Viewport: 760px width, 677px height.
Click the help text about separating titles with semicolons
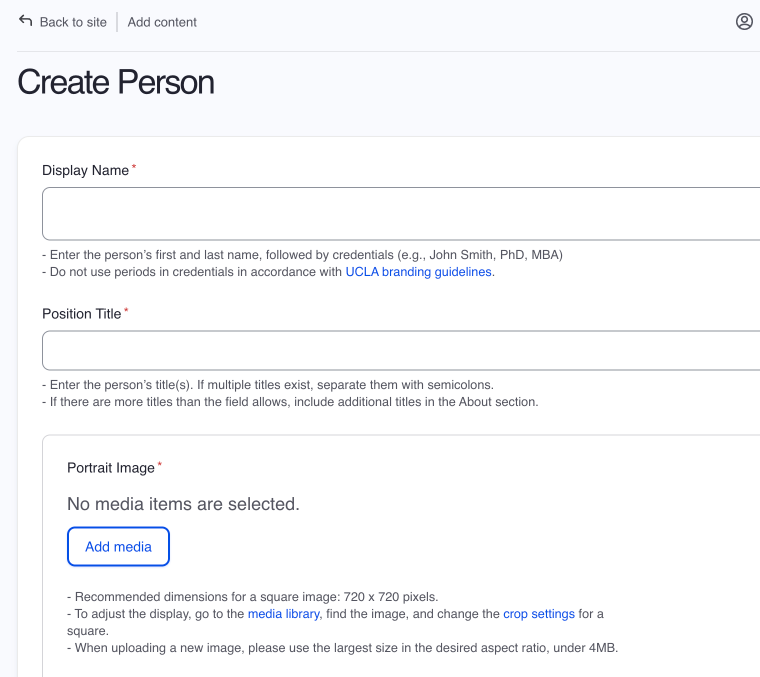pyautogui.click(x=268, y=384)
